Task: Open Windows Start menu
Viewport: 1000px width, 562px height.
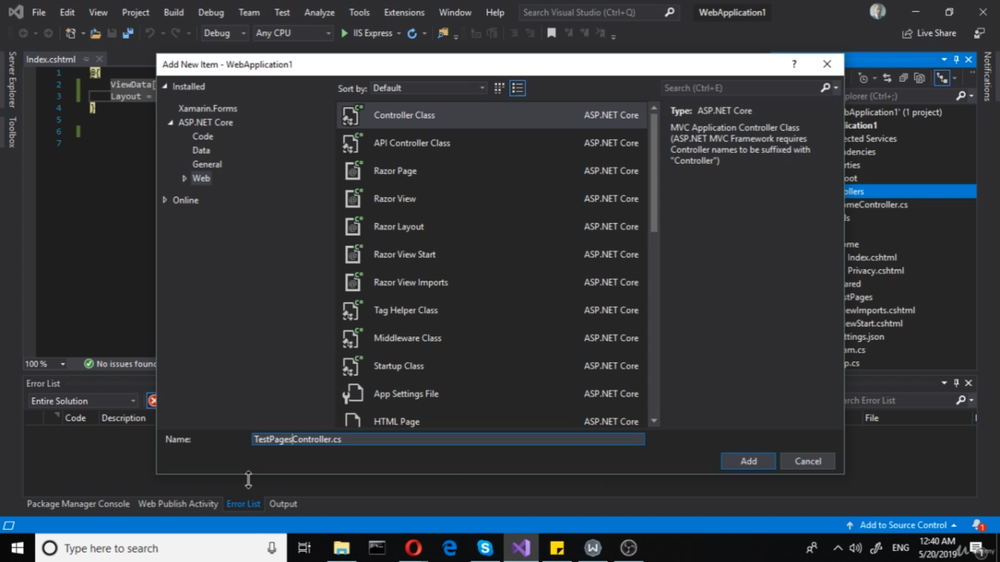Action: [17, 548]
